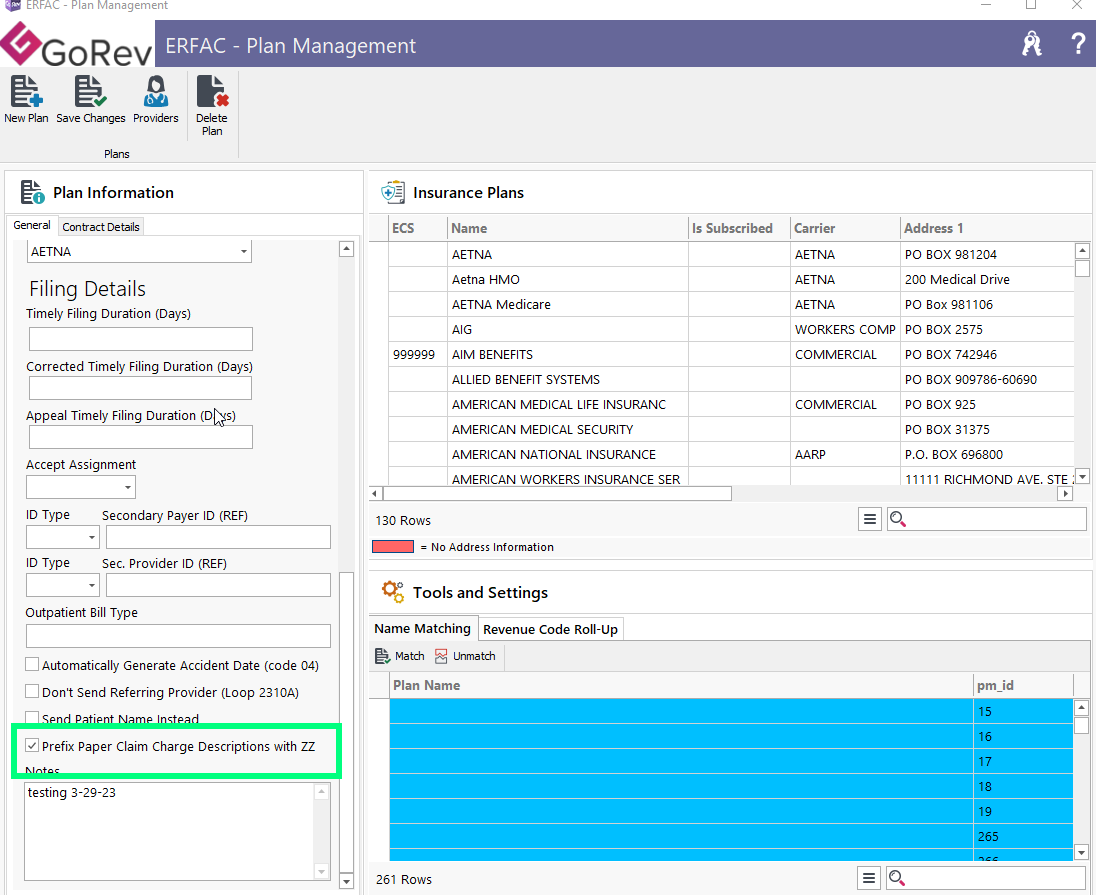Sort by the ECS column header

(418, 228)
